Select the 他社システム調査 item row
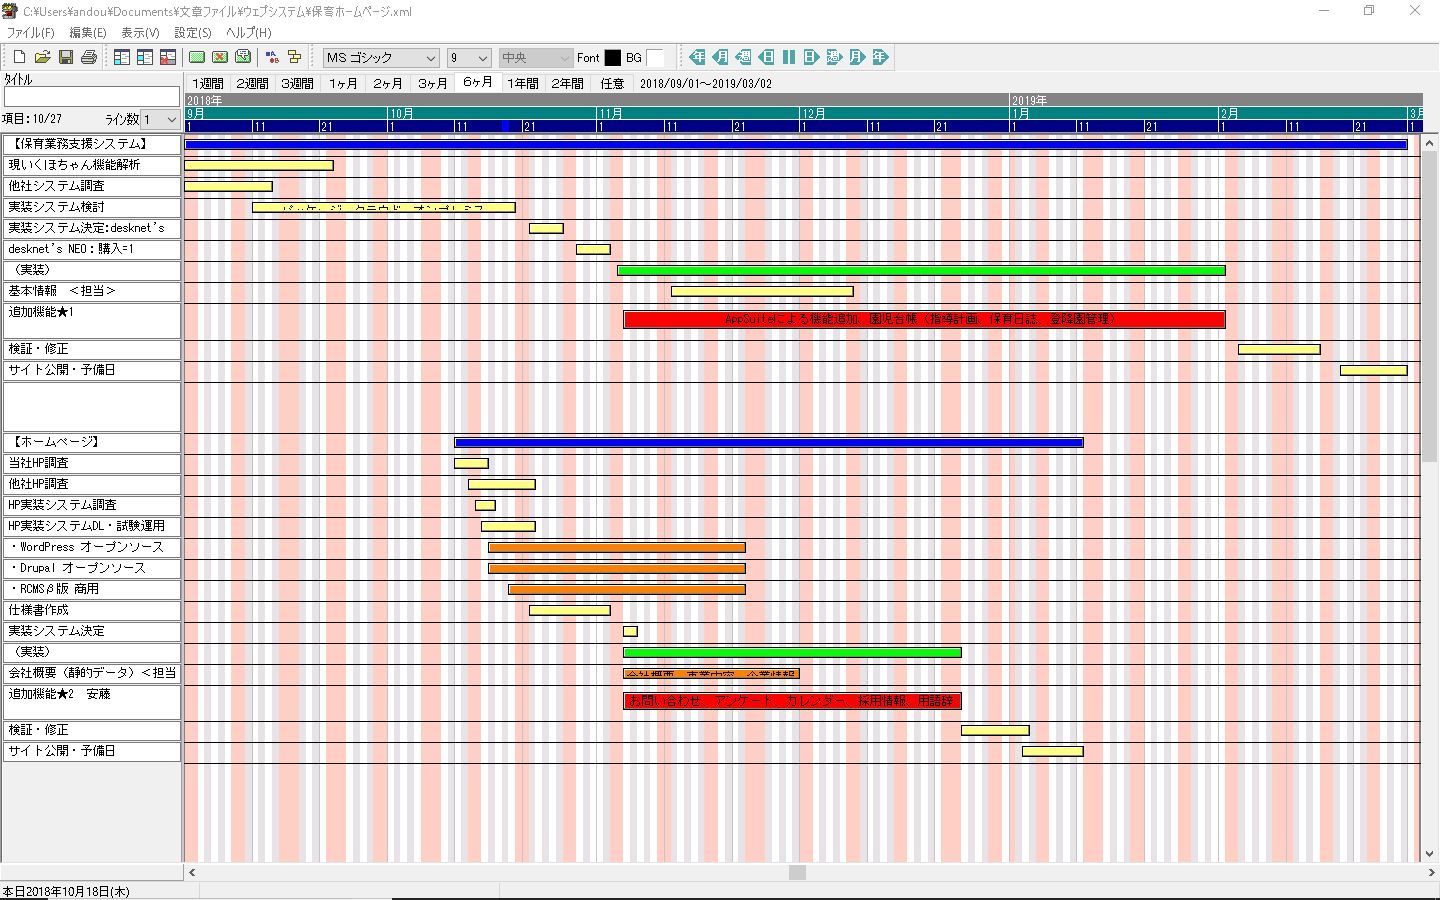The image size is (1440, 900). tap(92, 186)
